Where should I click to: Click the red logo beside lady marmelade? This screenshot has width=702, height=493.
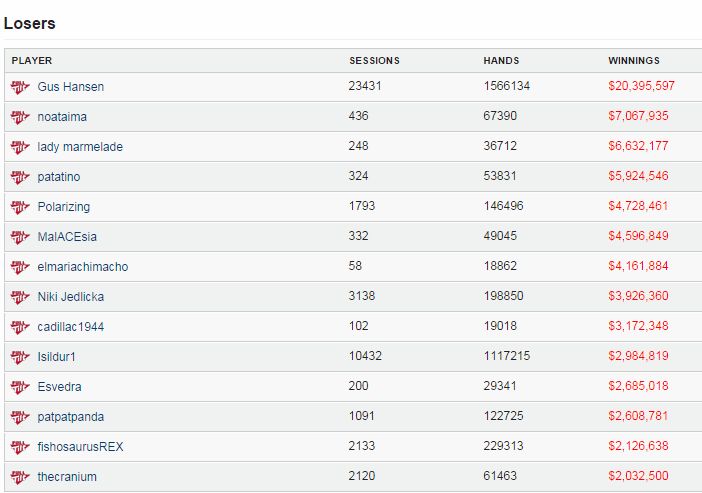pos(20,147)
